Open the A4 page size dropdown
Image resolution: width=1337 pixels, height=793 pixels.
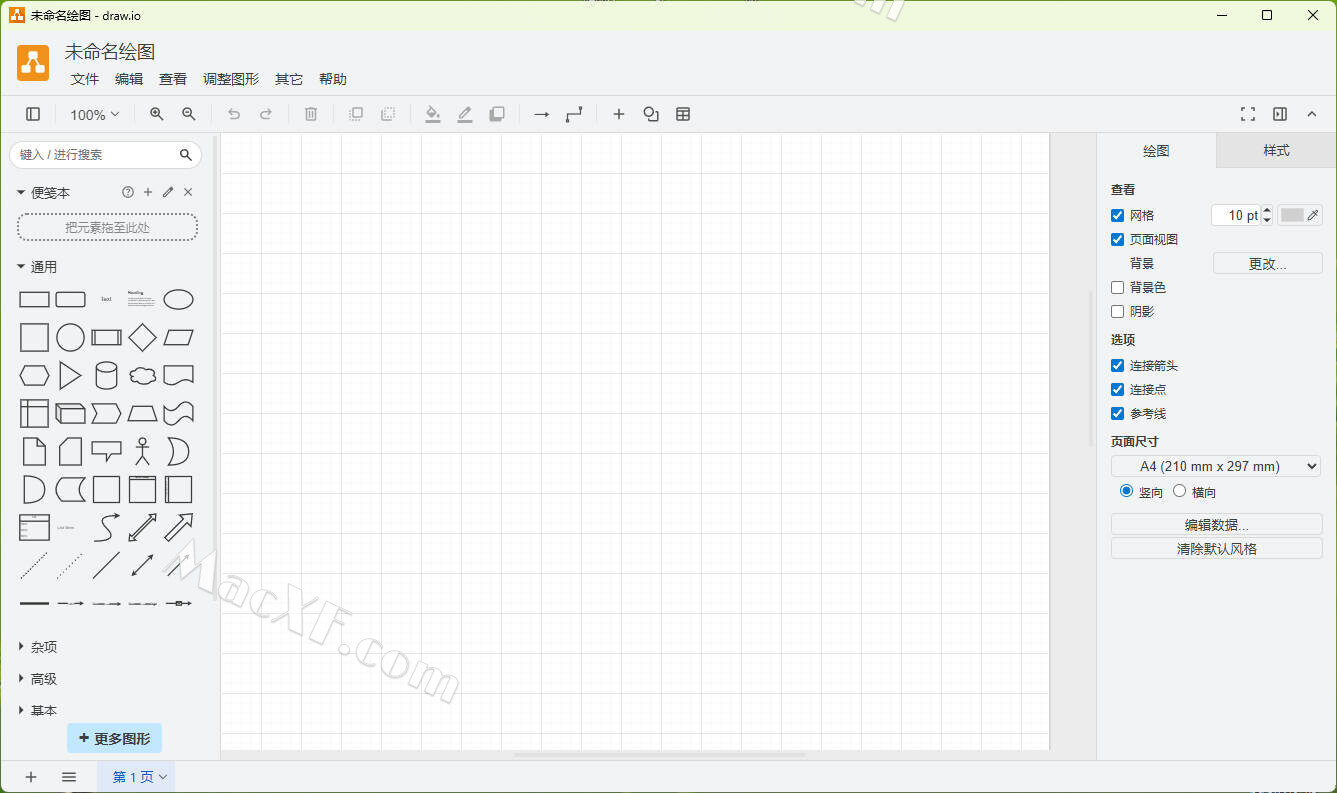click(x=1216, y=466)
